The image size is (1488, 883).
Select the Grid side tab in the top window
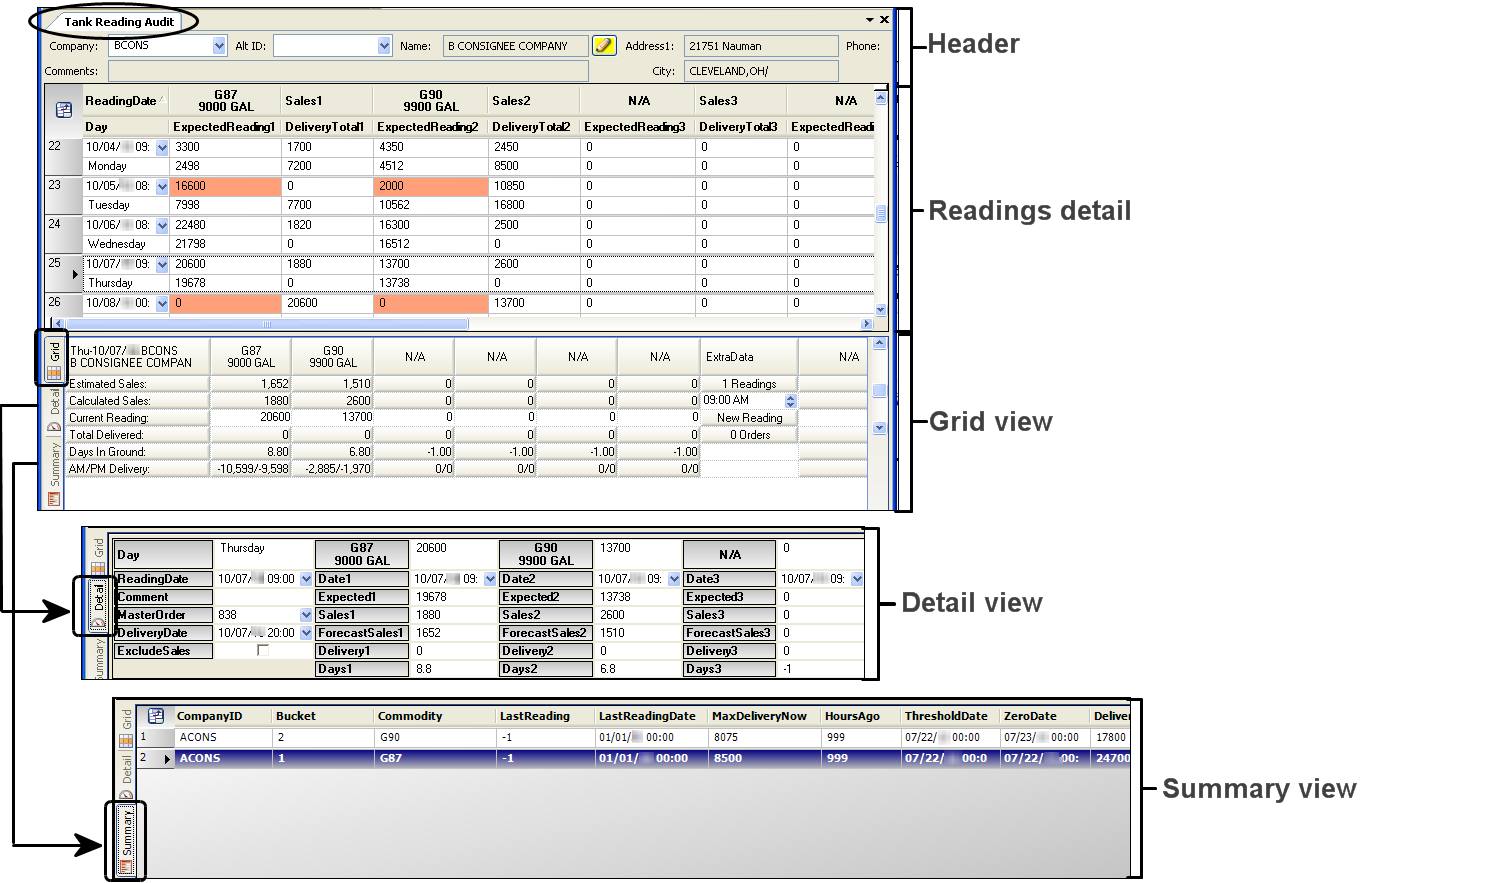point(54,360)
